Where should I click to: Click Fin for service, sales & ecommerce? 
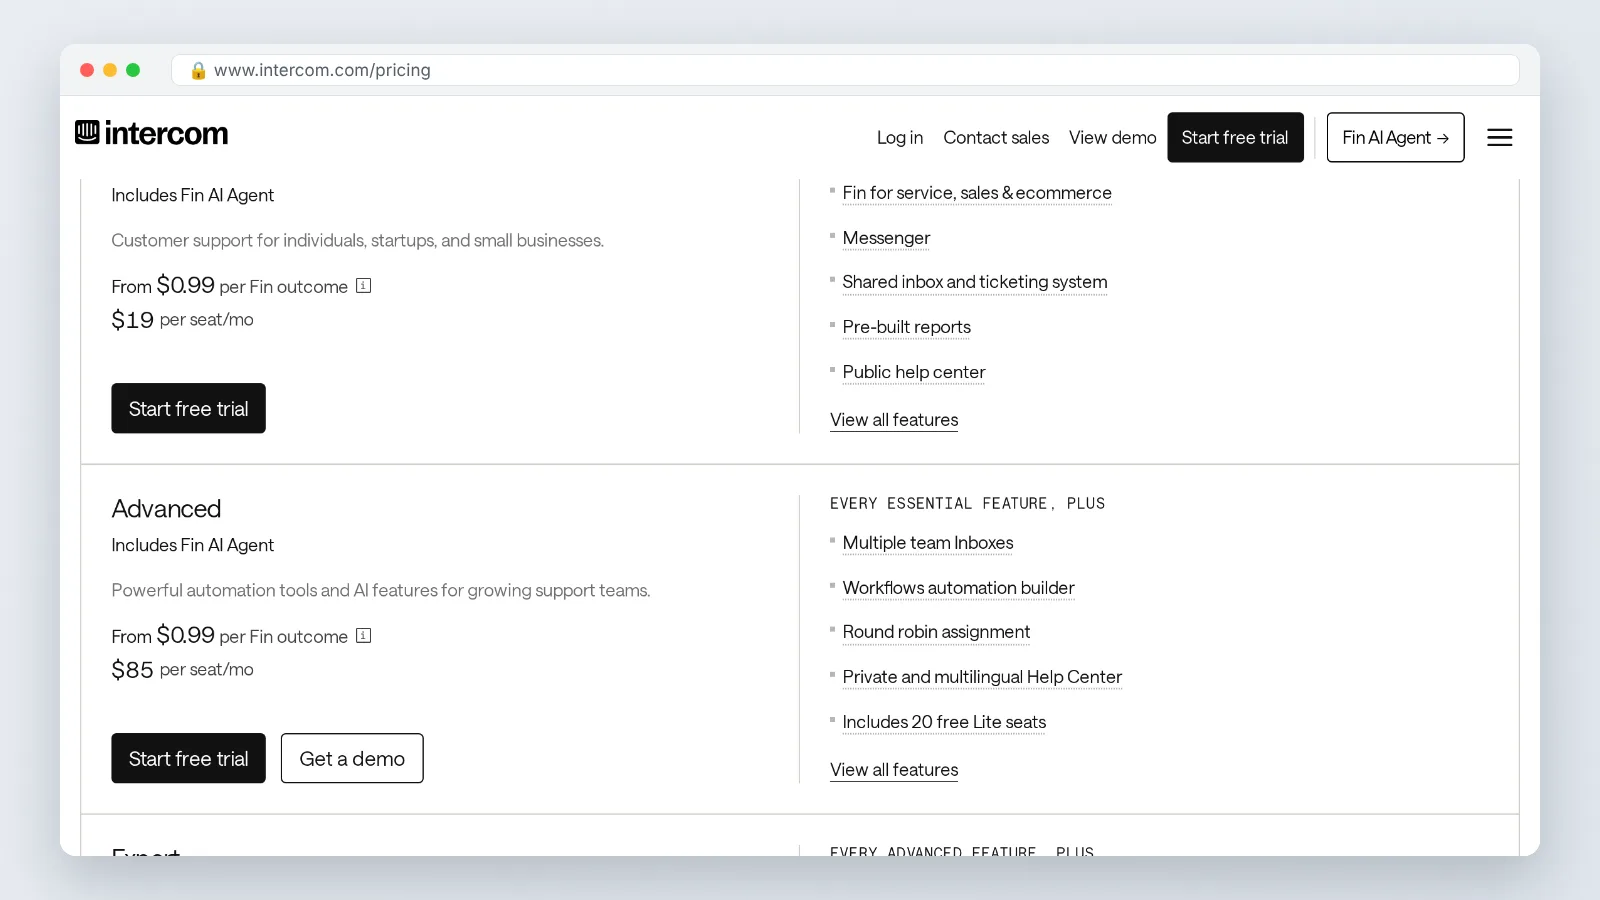pyautogui.click(x=977, y=193)
